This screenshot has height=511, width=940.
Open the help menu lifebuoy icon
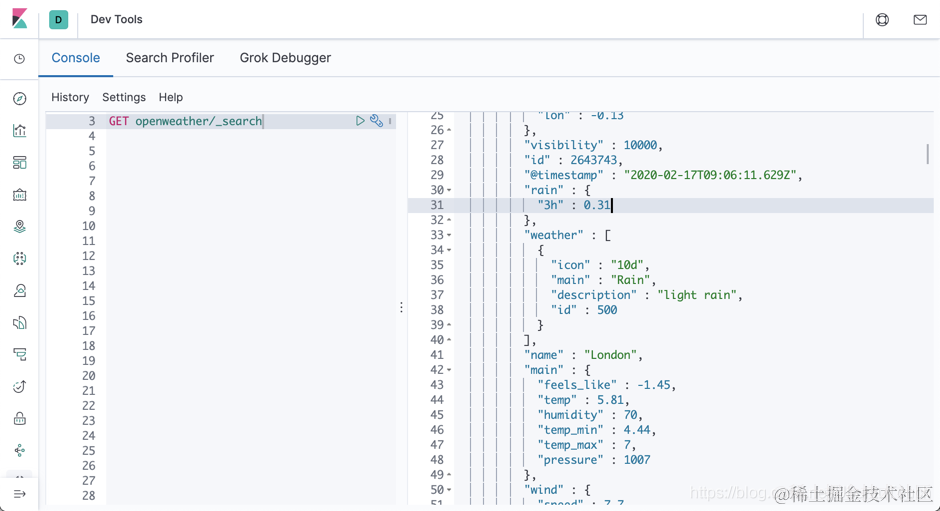point(882,20)
